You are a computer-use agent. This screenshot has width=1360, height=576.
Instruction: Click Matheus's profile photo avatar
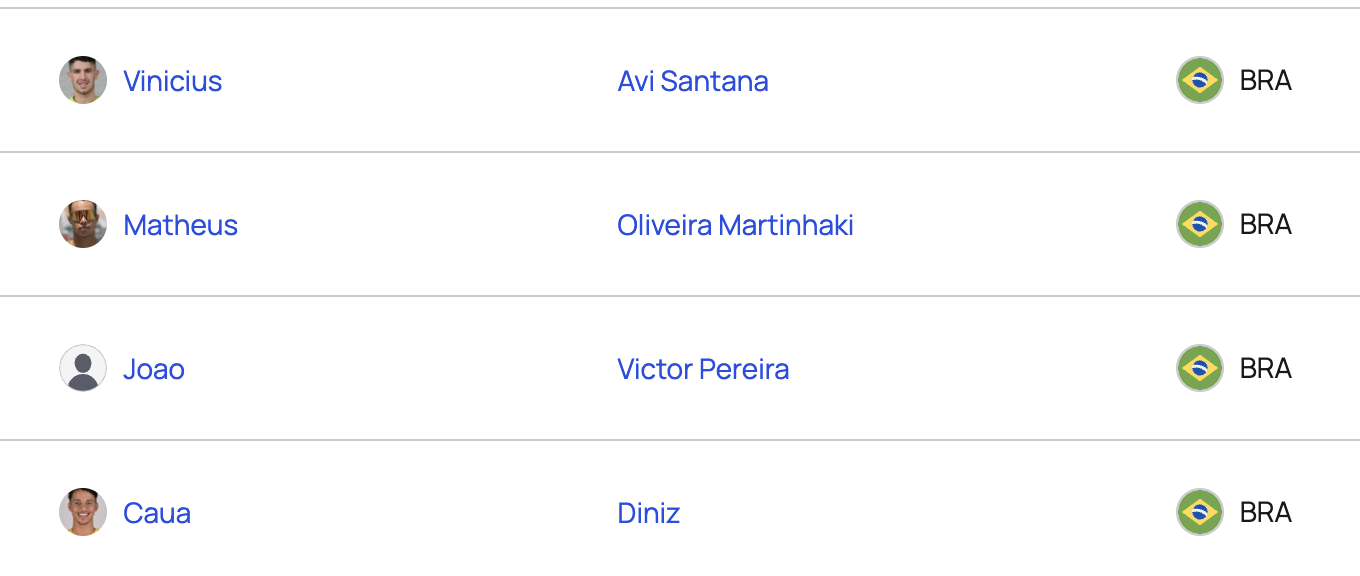pyautogui.click(x=83, y=224)
